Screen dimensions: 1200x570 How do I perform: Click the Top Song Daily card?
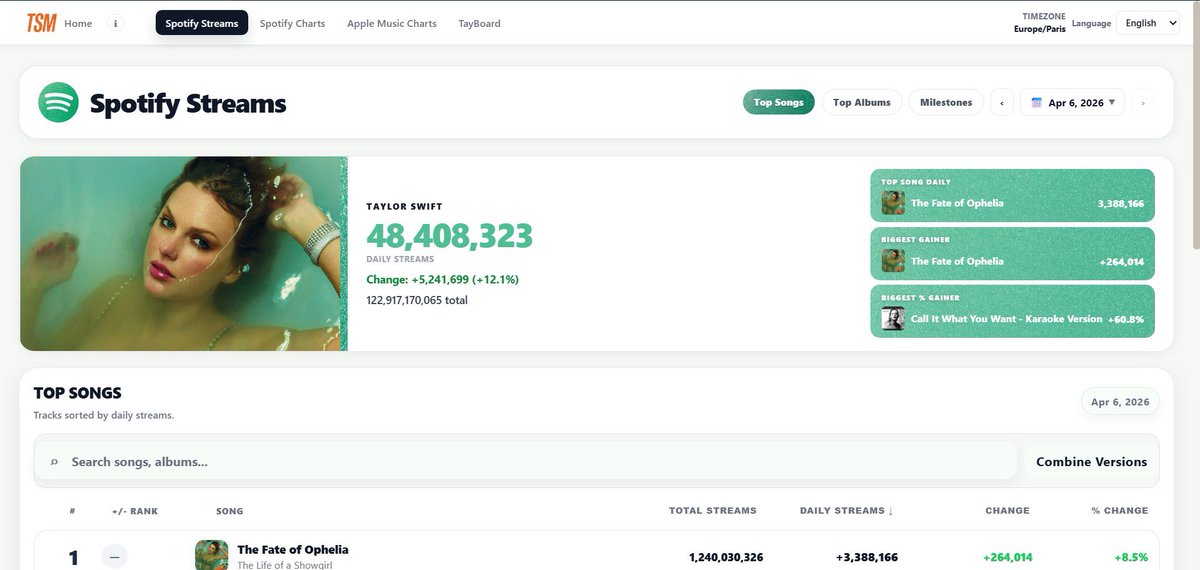pyautogui.click(x=1012, y=194)
